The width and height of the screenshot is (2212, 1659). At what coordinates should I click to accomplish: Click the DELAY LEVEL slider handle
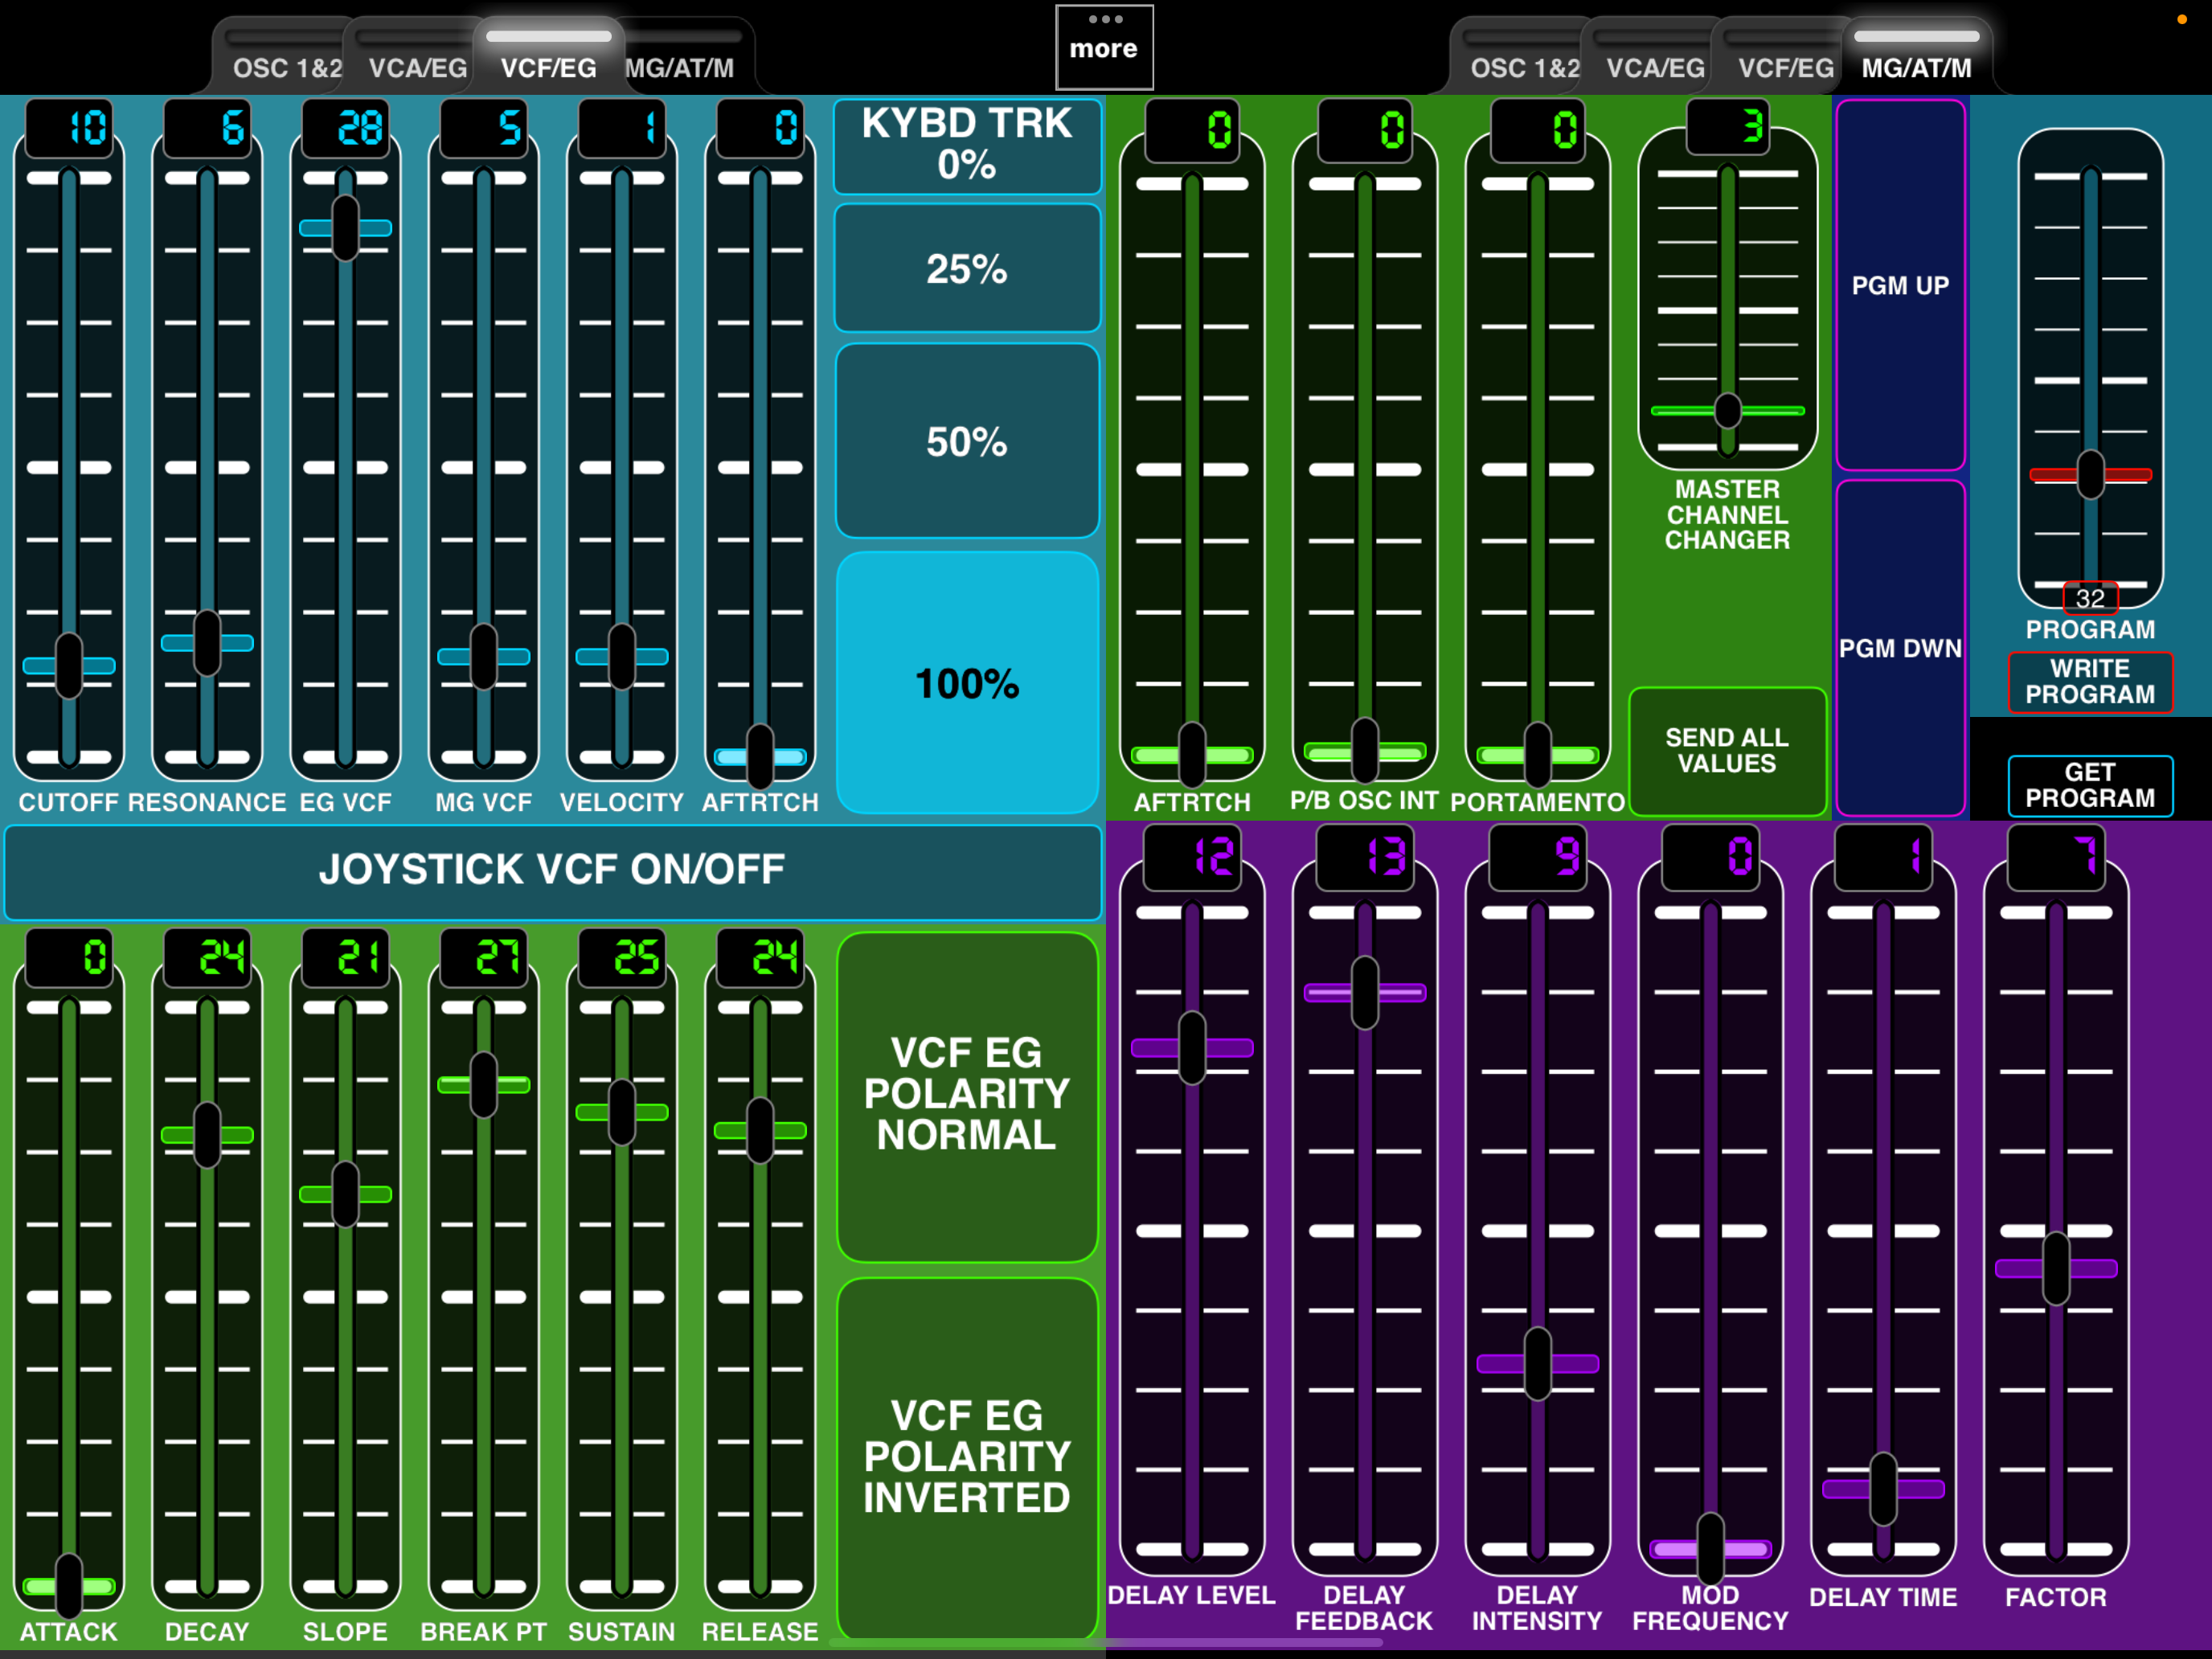click(x=1192, y=1048)
